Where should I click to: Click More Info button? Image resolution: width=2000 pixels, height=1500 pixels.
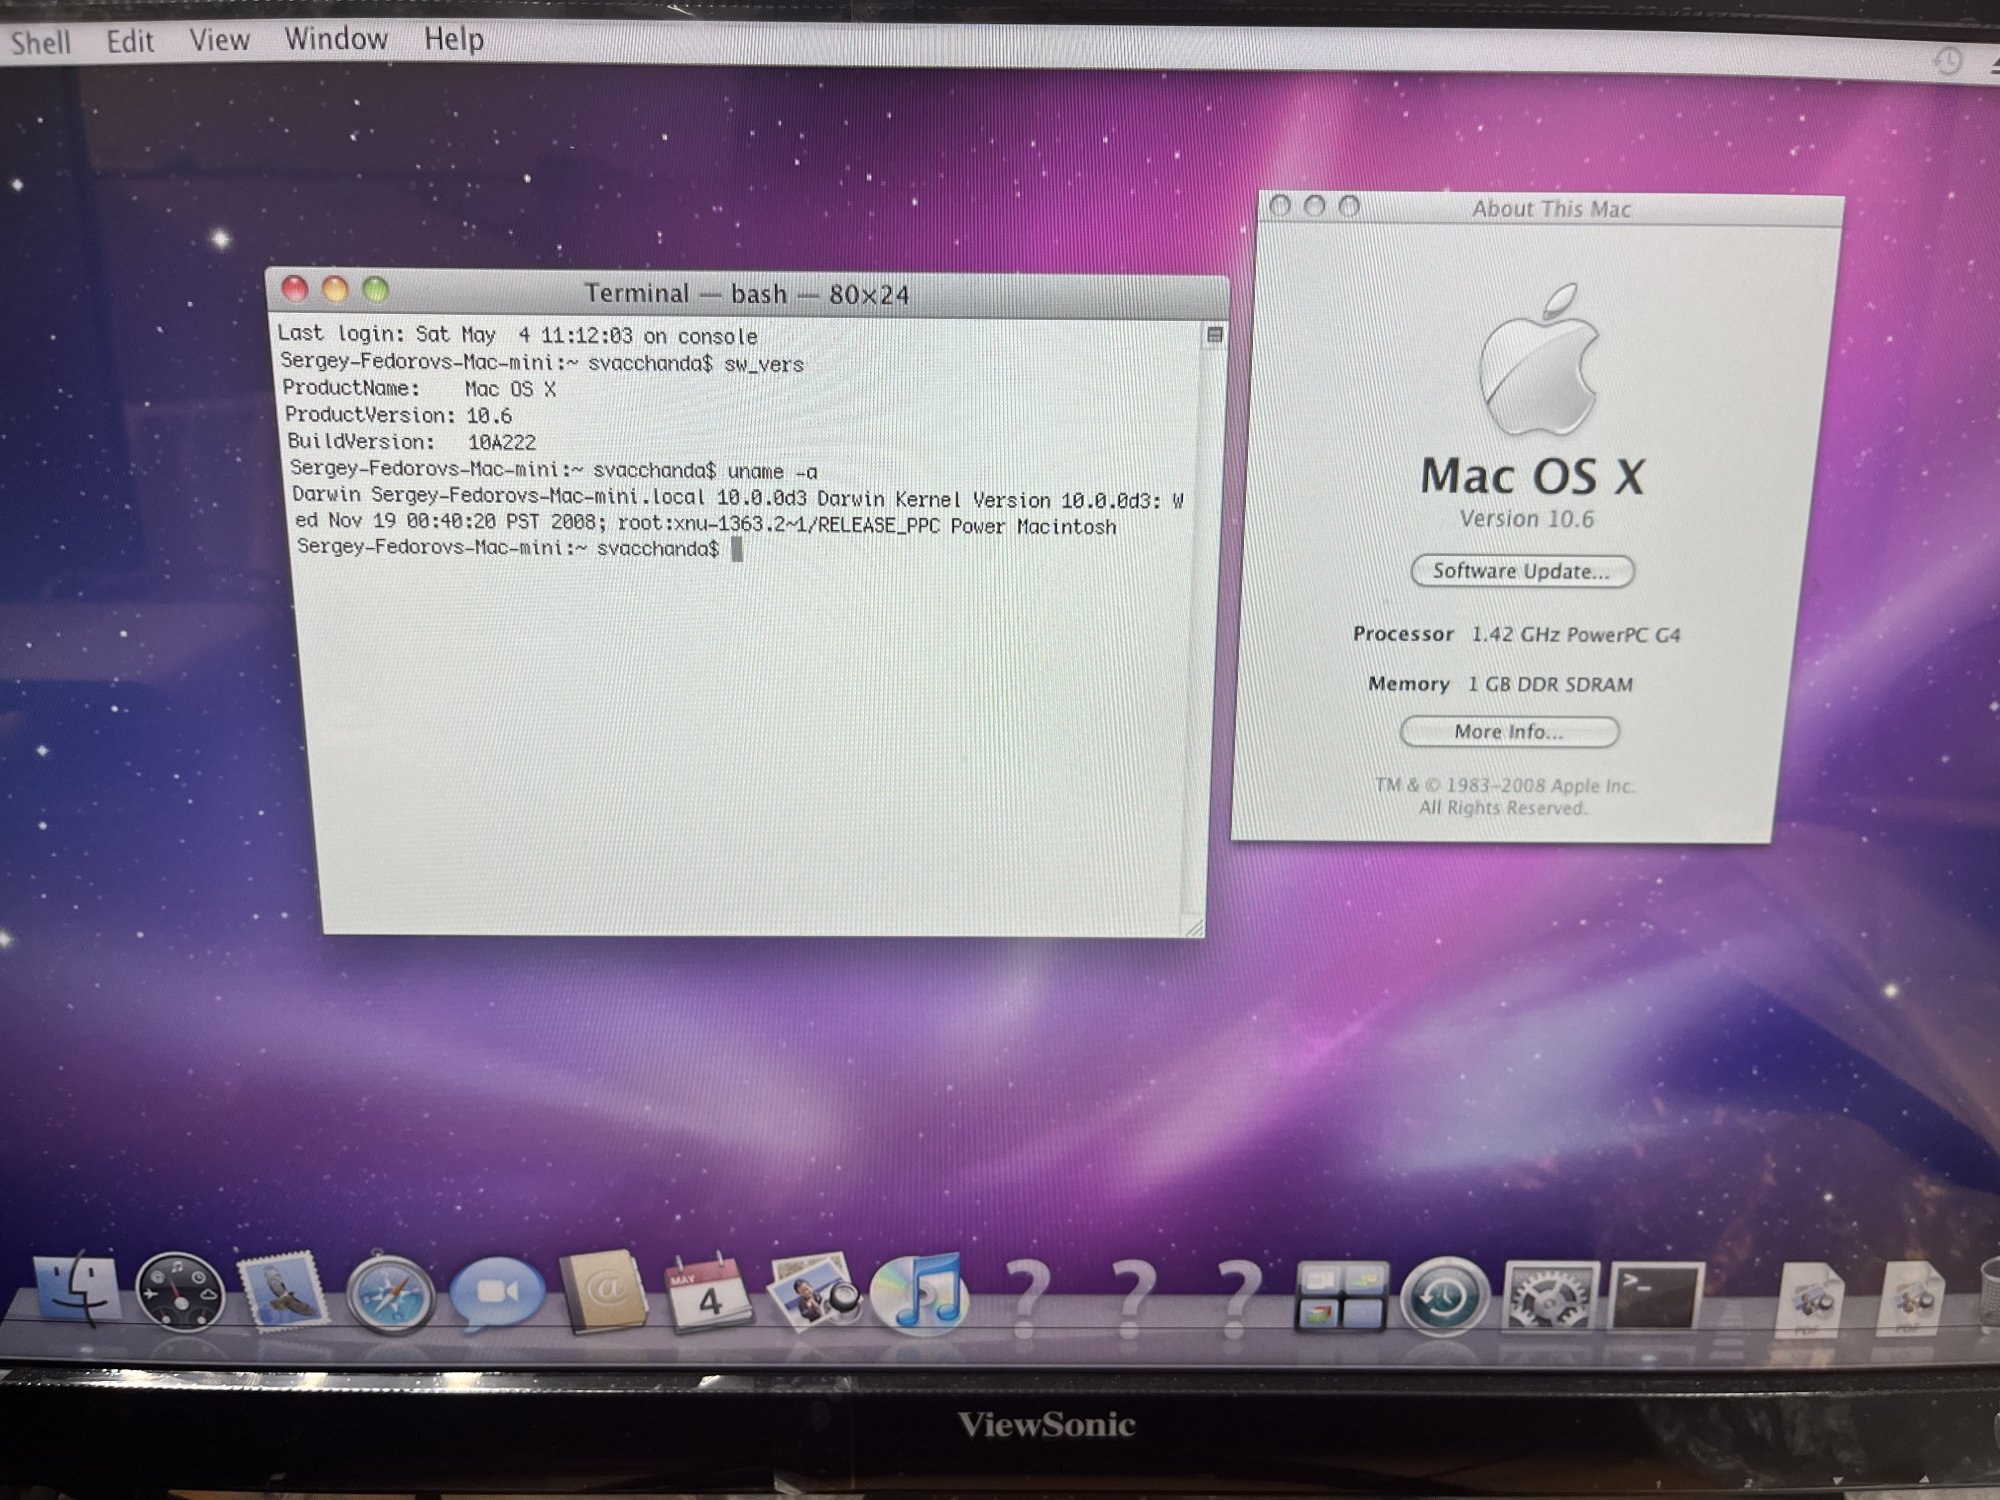pos(1508,732)
